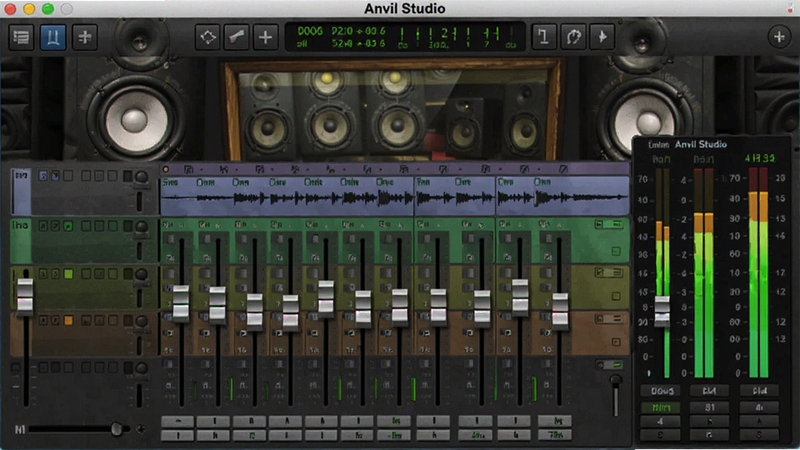Select the hammer tool icon in toolbar

[x=236, y=37]
